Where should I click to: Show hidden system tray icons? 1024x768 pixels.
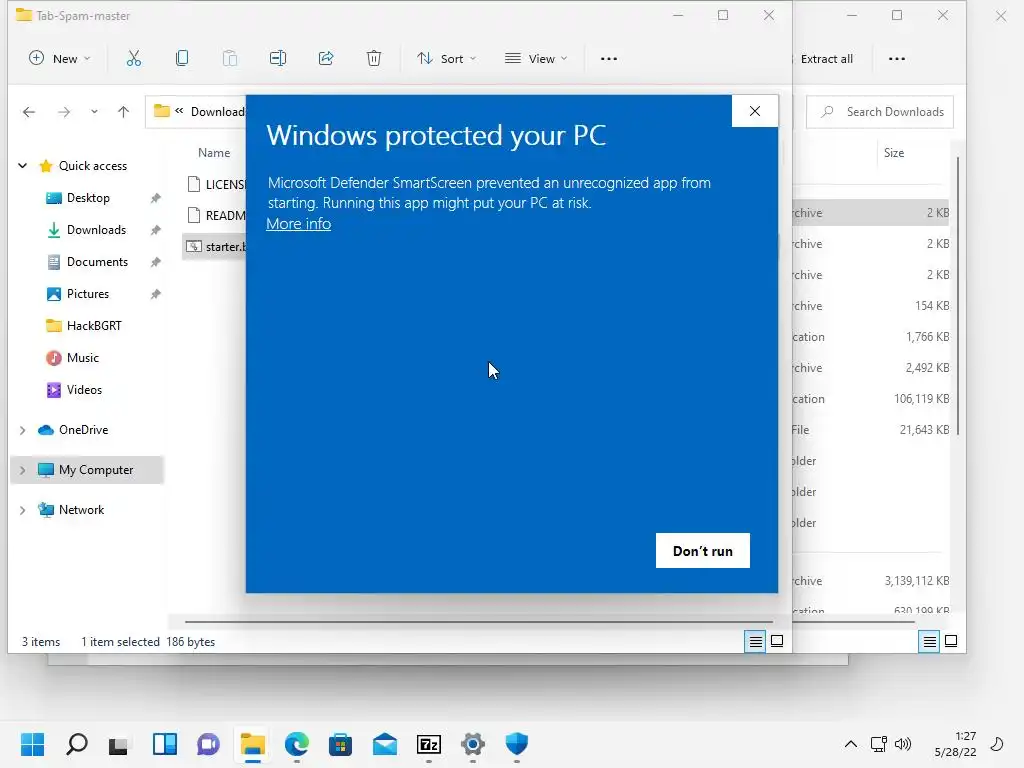[x=851, y=744]
